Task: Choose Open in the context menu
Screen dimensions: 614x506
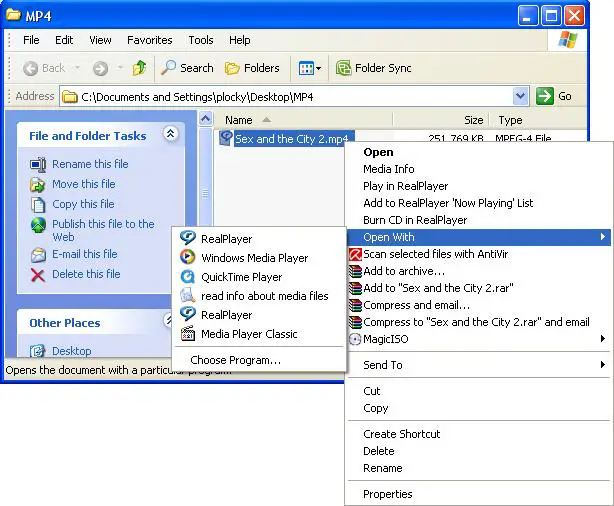Action: coord(479,152)
